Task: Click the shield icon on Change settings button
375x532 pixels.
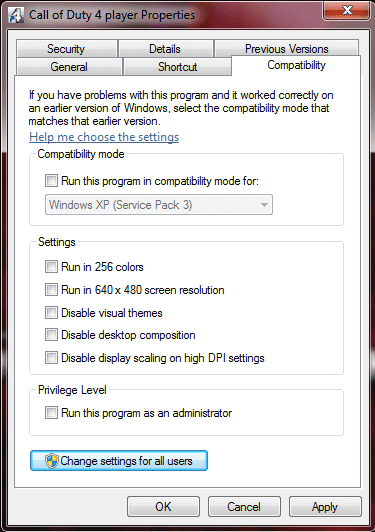Action: [52, 461]
